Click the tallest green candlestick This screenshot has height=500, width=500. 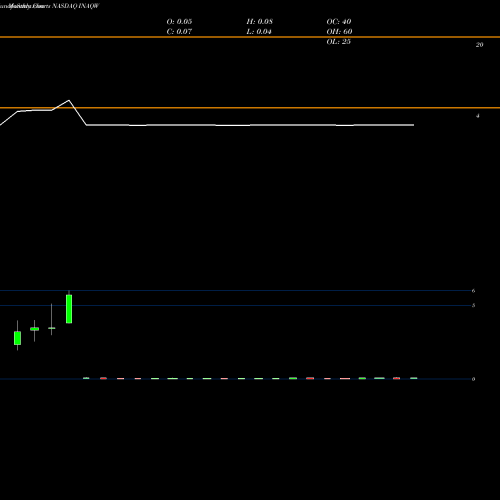point(69,309)
